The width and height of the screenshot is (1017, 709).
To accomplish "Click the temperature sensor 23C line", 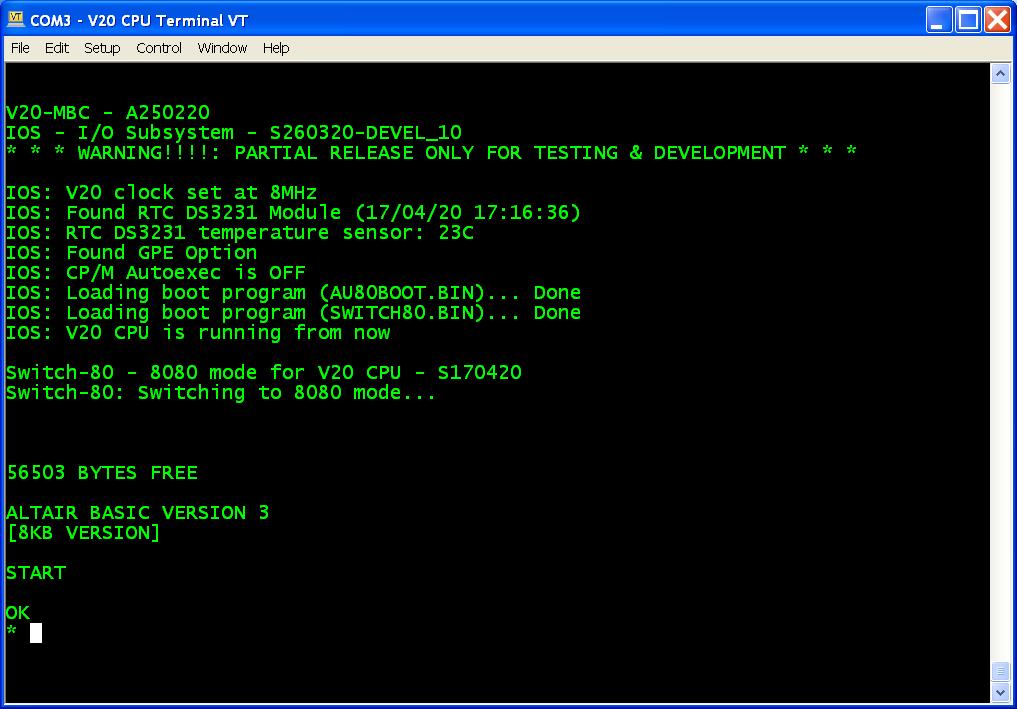I will 240,232.
